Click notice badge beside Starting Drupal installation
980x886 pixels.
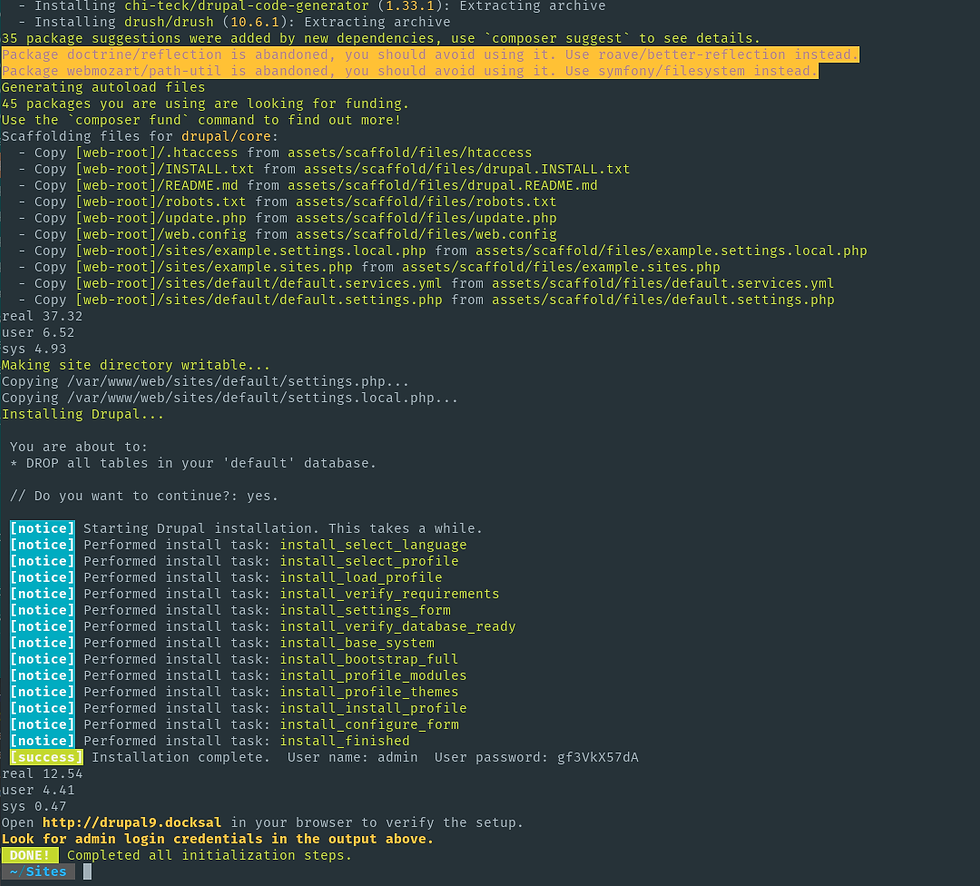tap(42, 529)
